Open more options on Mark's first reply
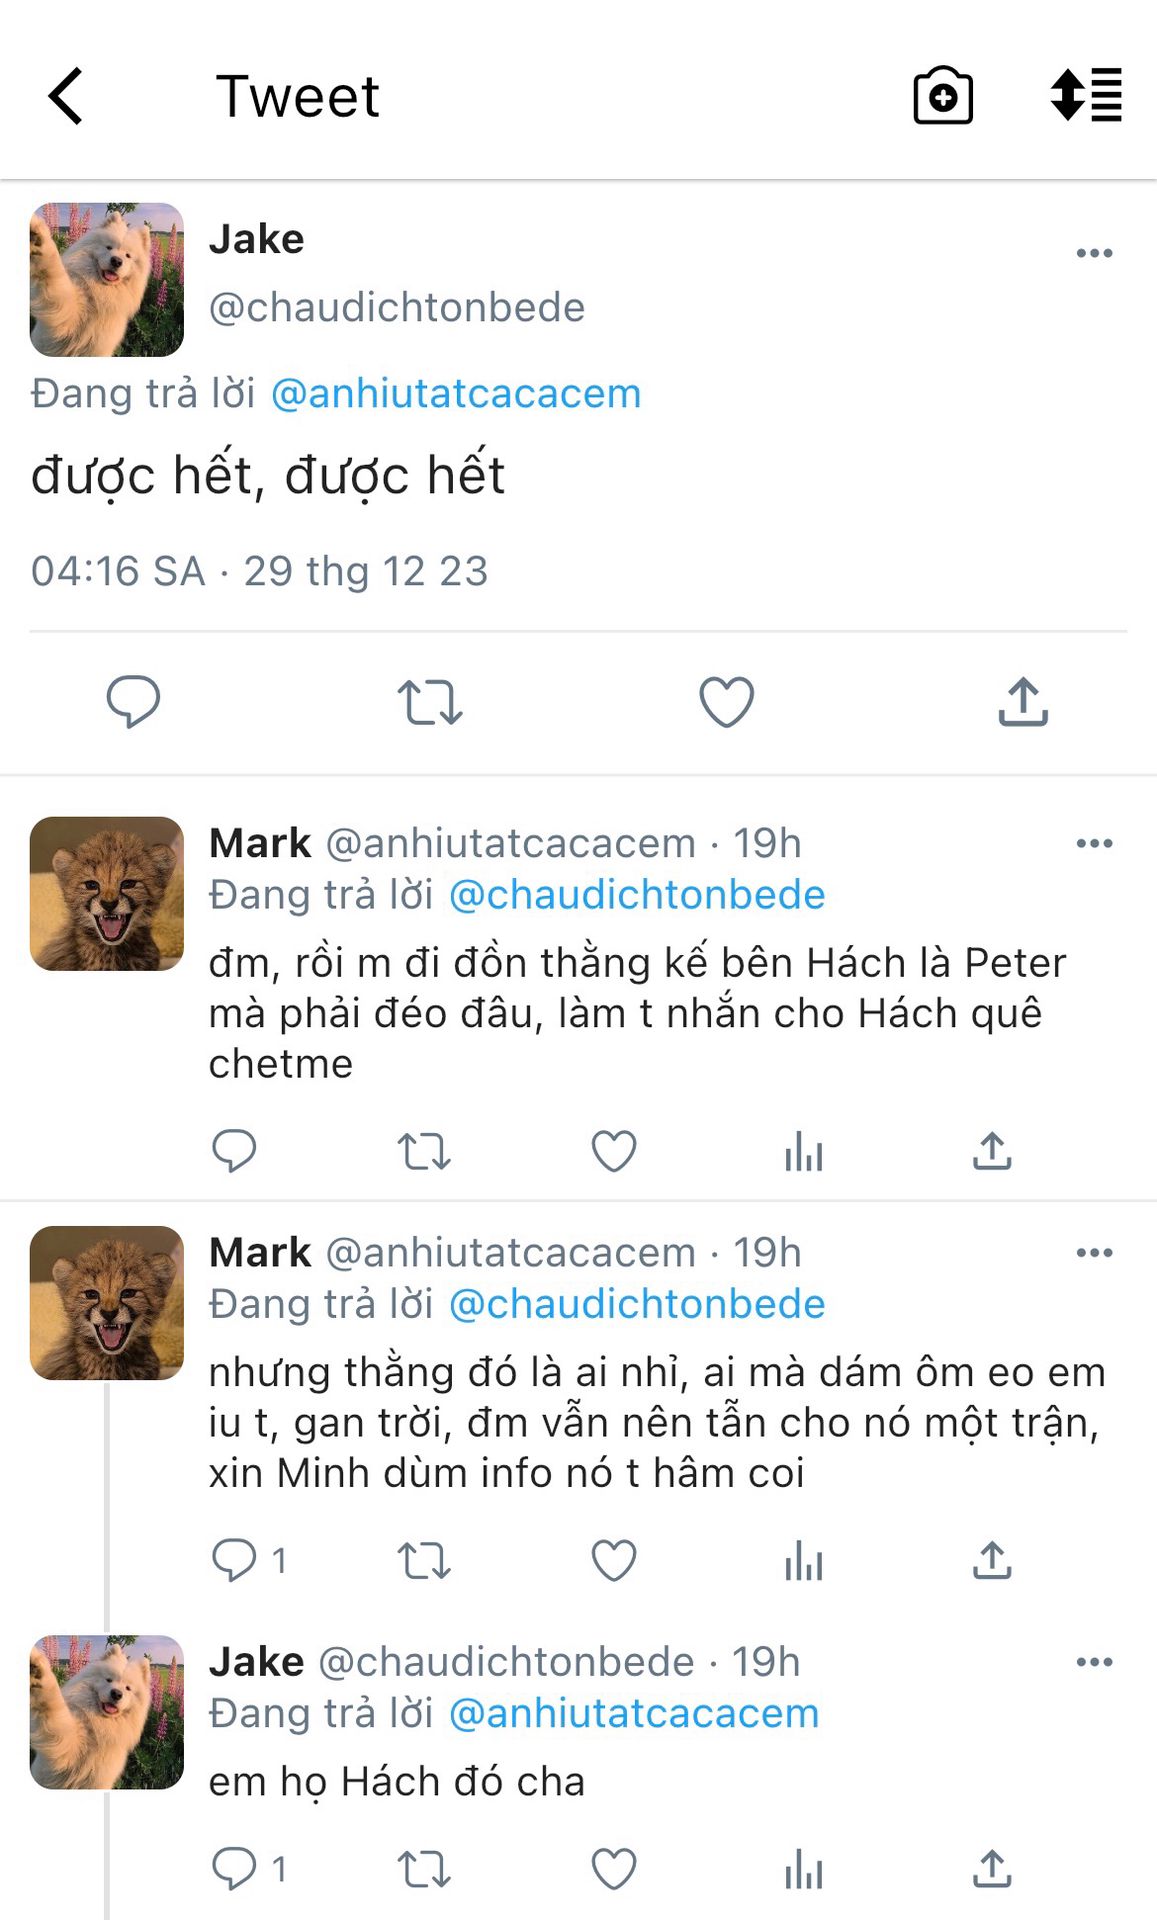This screenshot has height=1920, width=1157. click(x=1094, y=844)
